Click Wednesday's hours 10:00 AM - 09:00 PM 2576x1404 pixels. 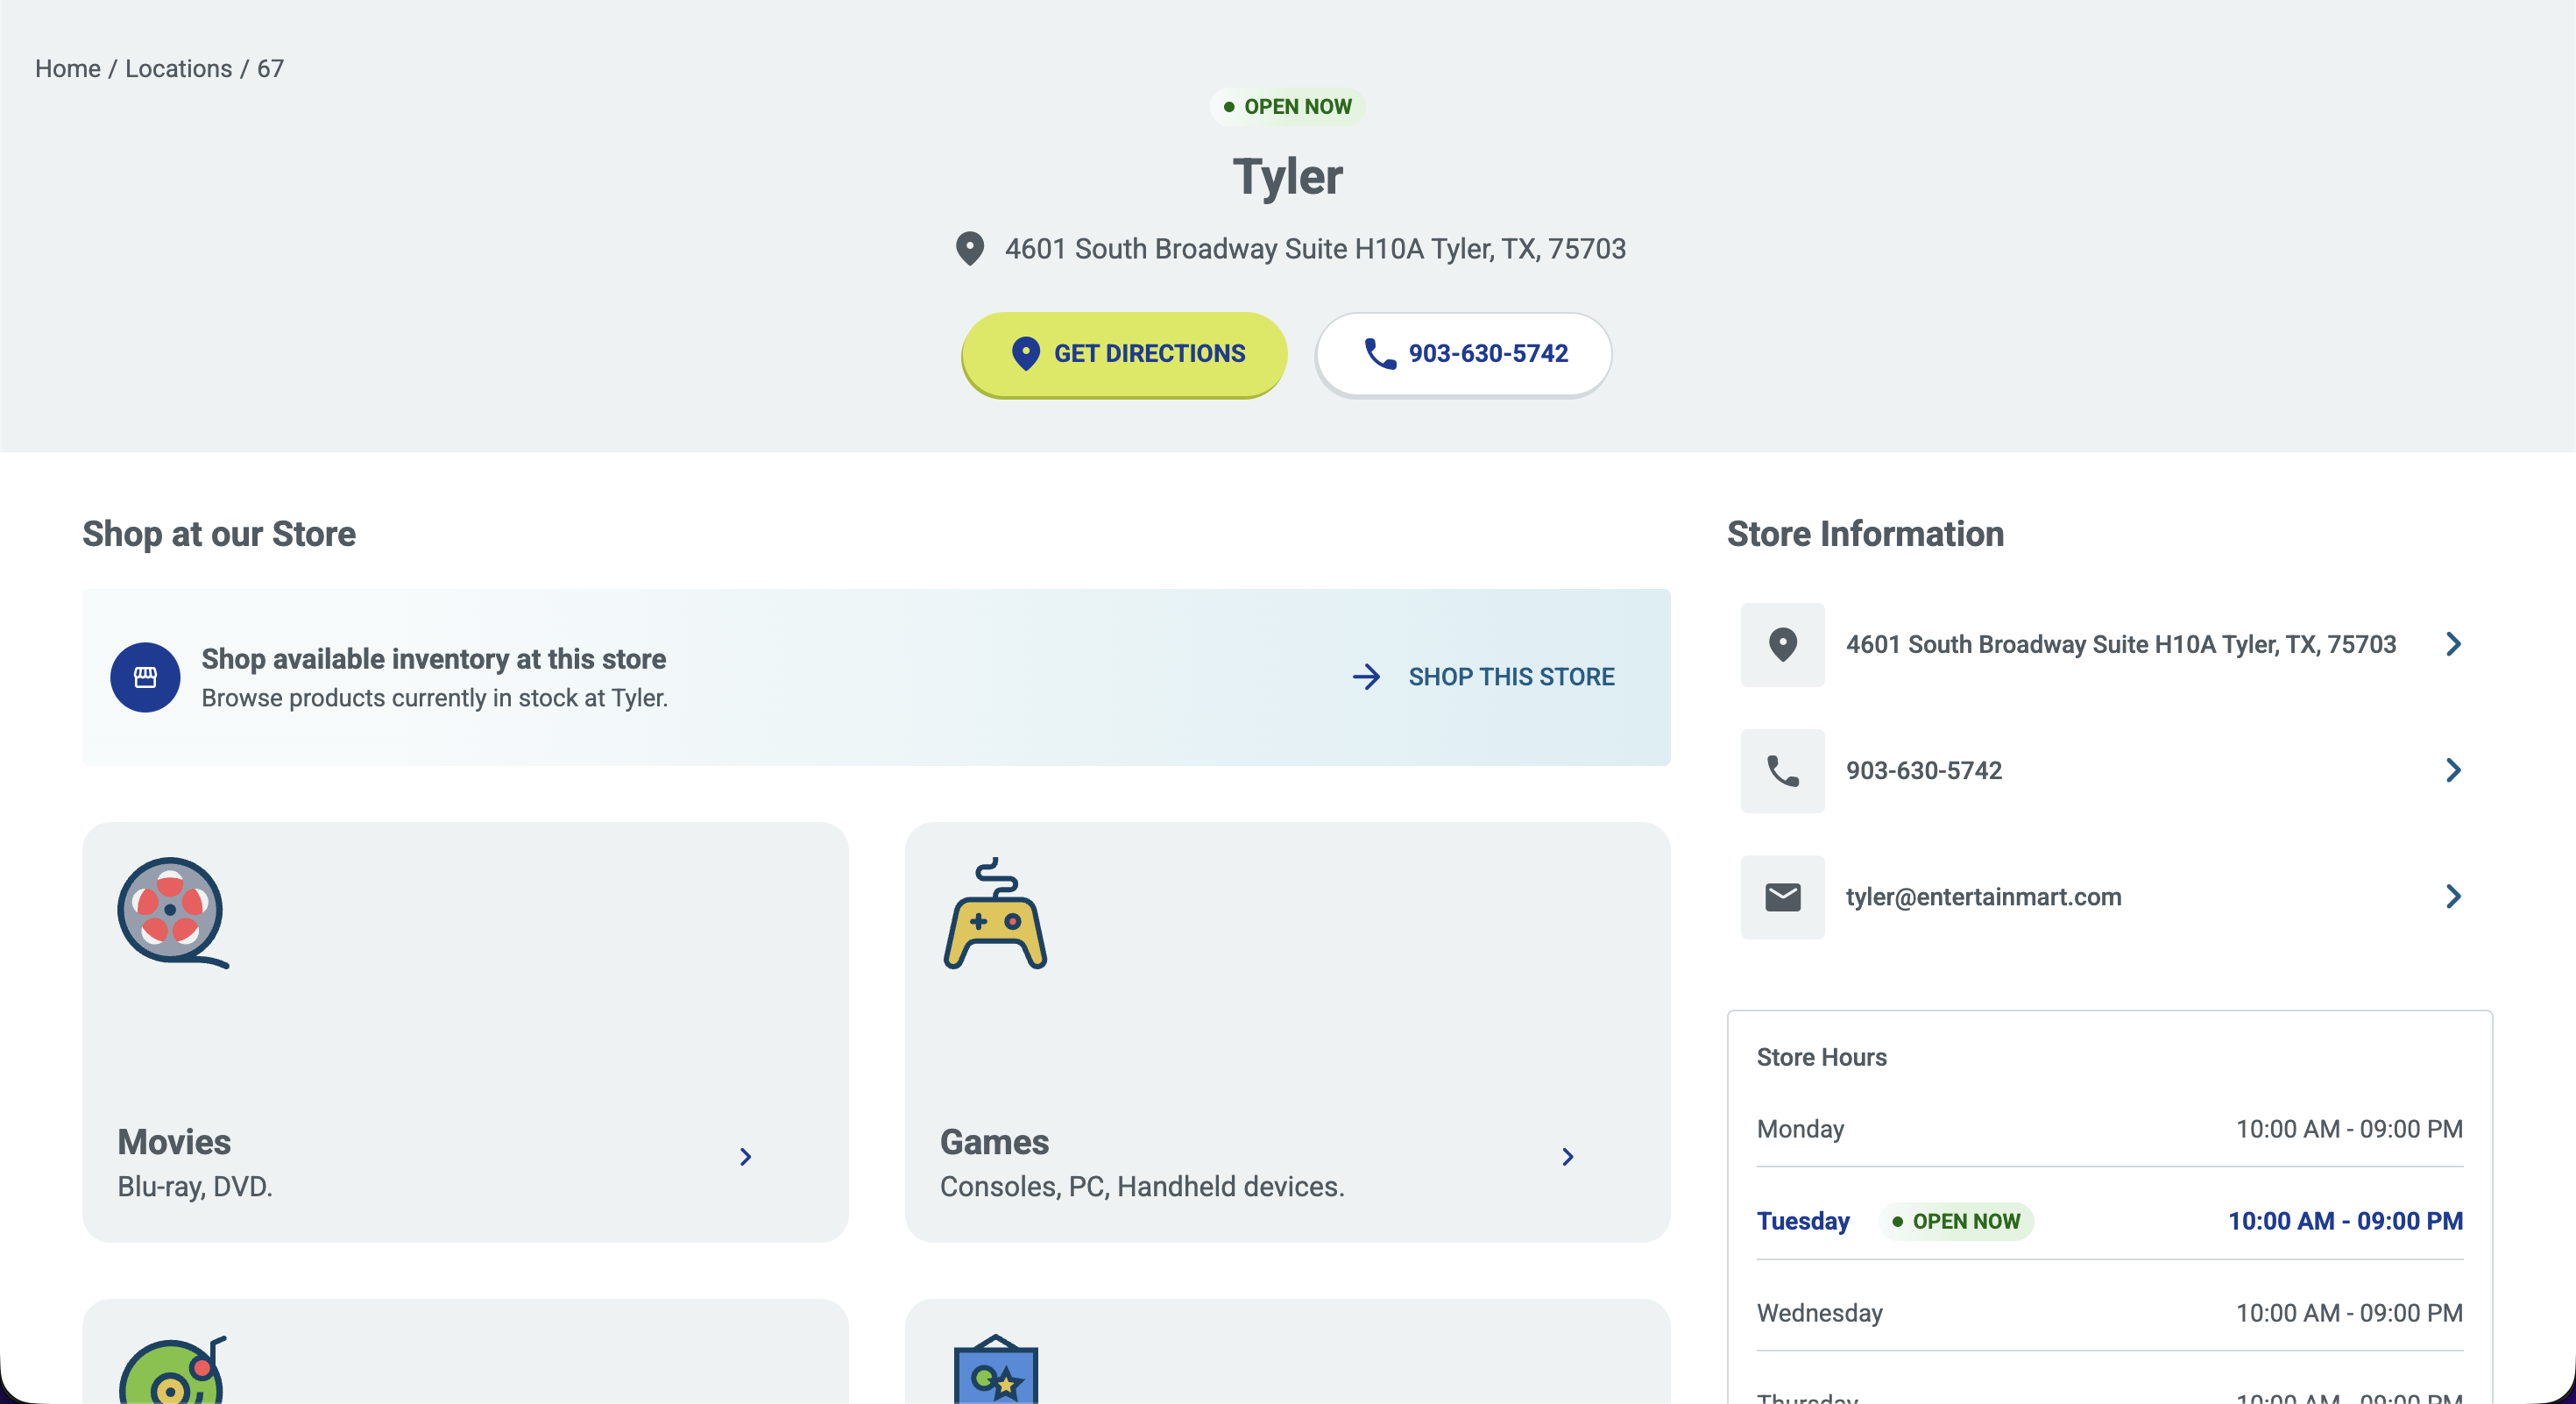click(2349, 1313)
